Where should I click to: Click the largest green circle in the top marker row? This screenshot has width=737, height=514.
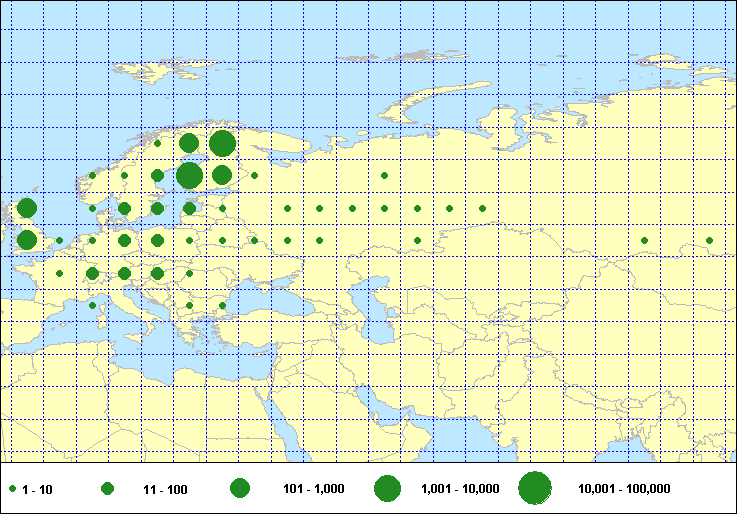[x=222, y=143]
